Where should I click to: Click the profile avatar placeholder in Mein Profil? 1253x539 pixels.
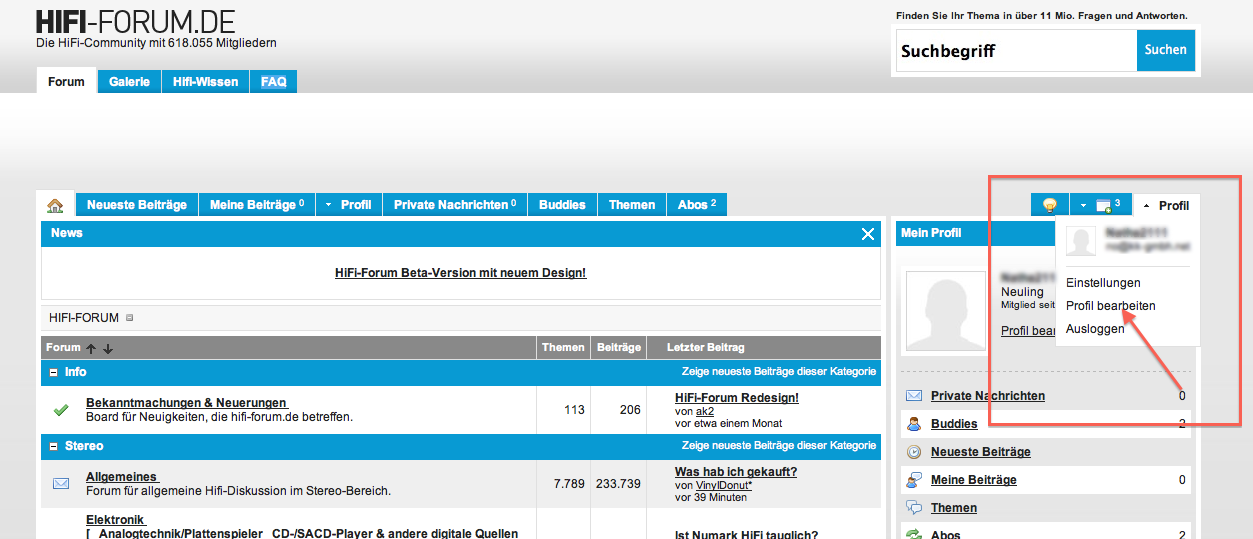948,310
